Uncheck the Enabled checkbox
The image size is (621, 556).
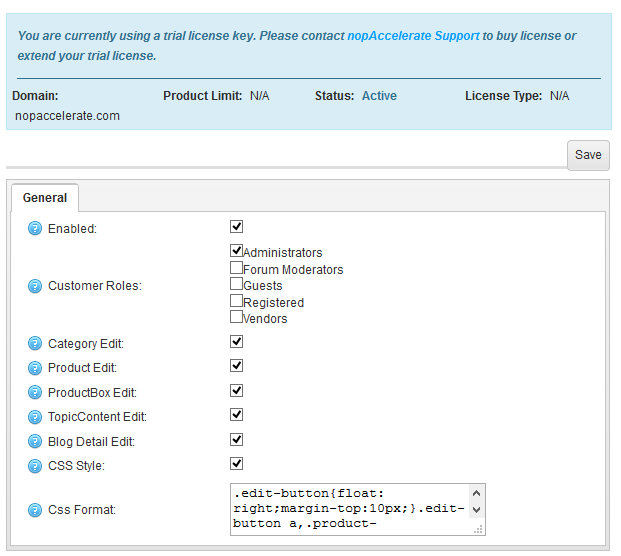237,227
